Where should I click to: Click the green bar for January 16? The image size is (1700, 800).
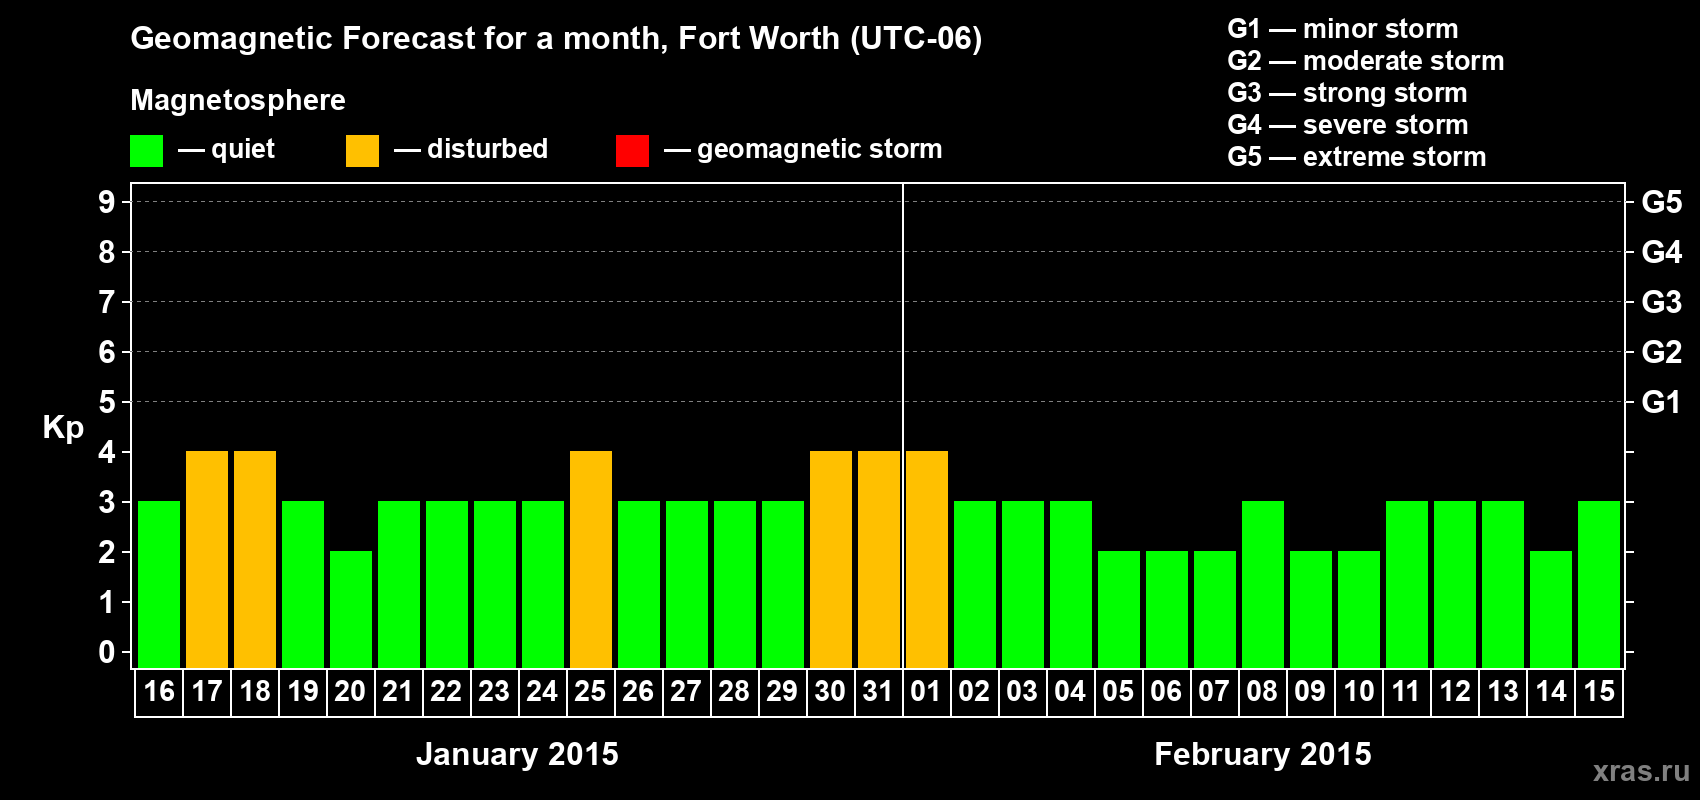point(159,584)
